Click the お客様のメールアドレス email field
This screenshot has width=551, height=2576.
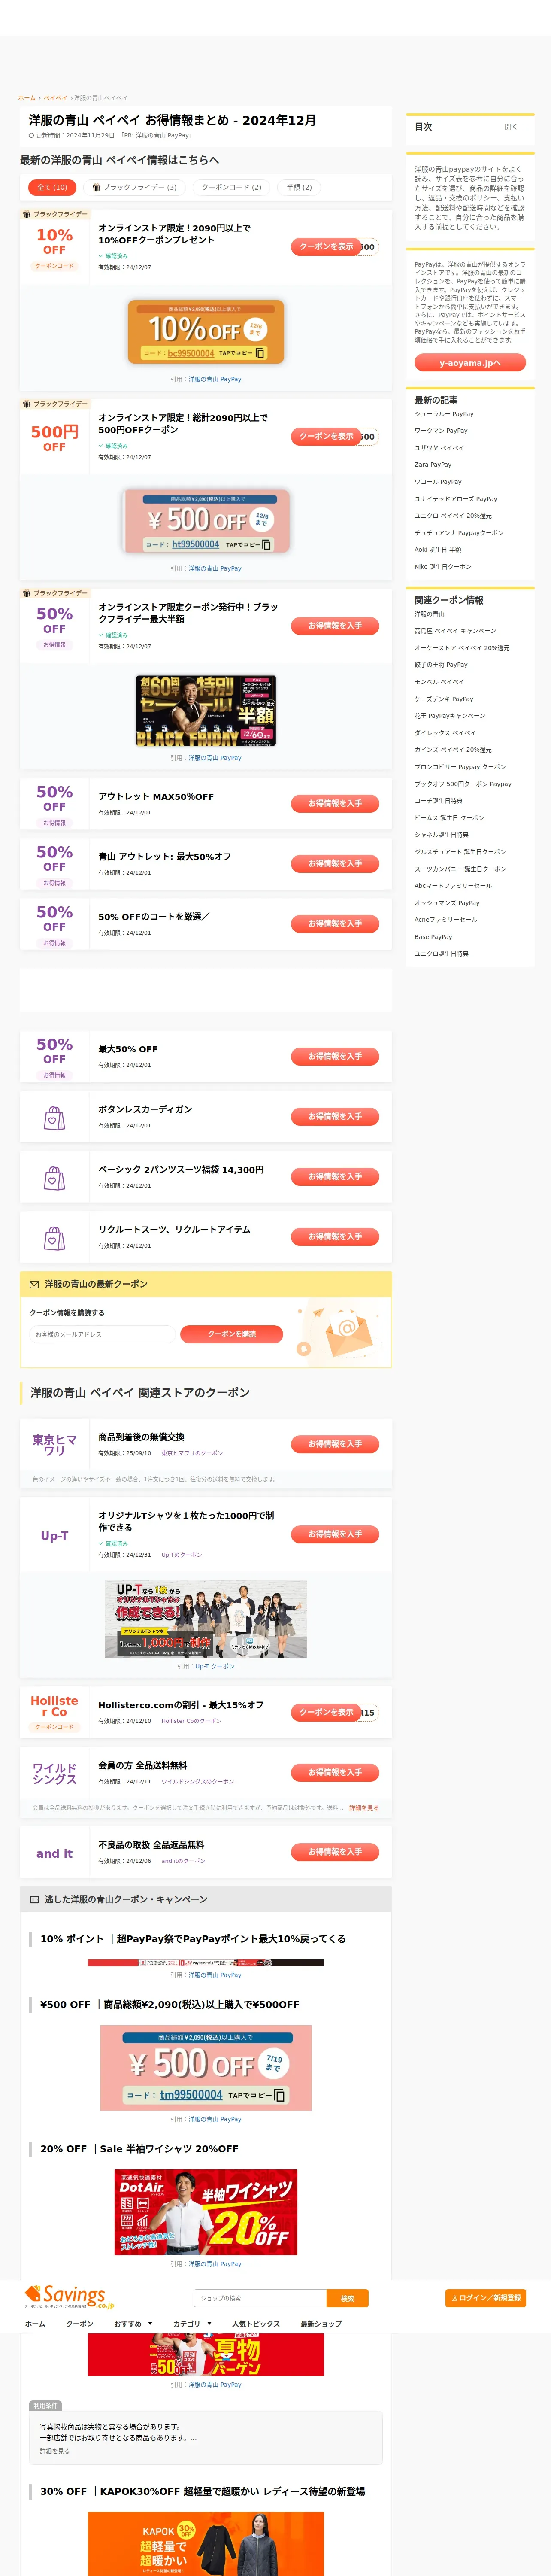[102, 1334]
